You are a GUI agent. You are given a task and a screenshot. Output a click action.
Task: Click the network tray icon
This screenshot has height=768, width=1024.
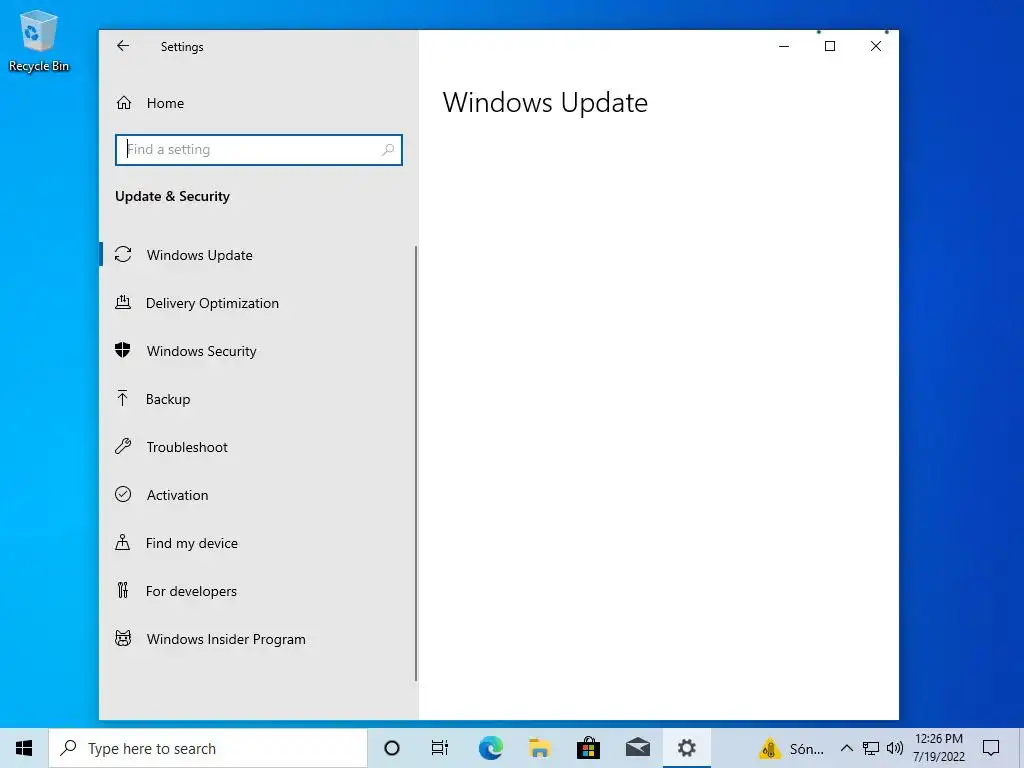(x=871, y=748)
